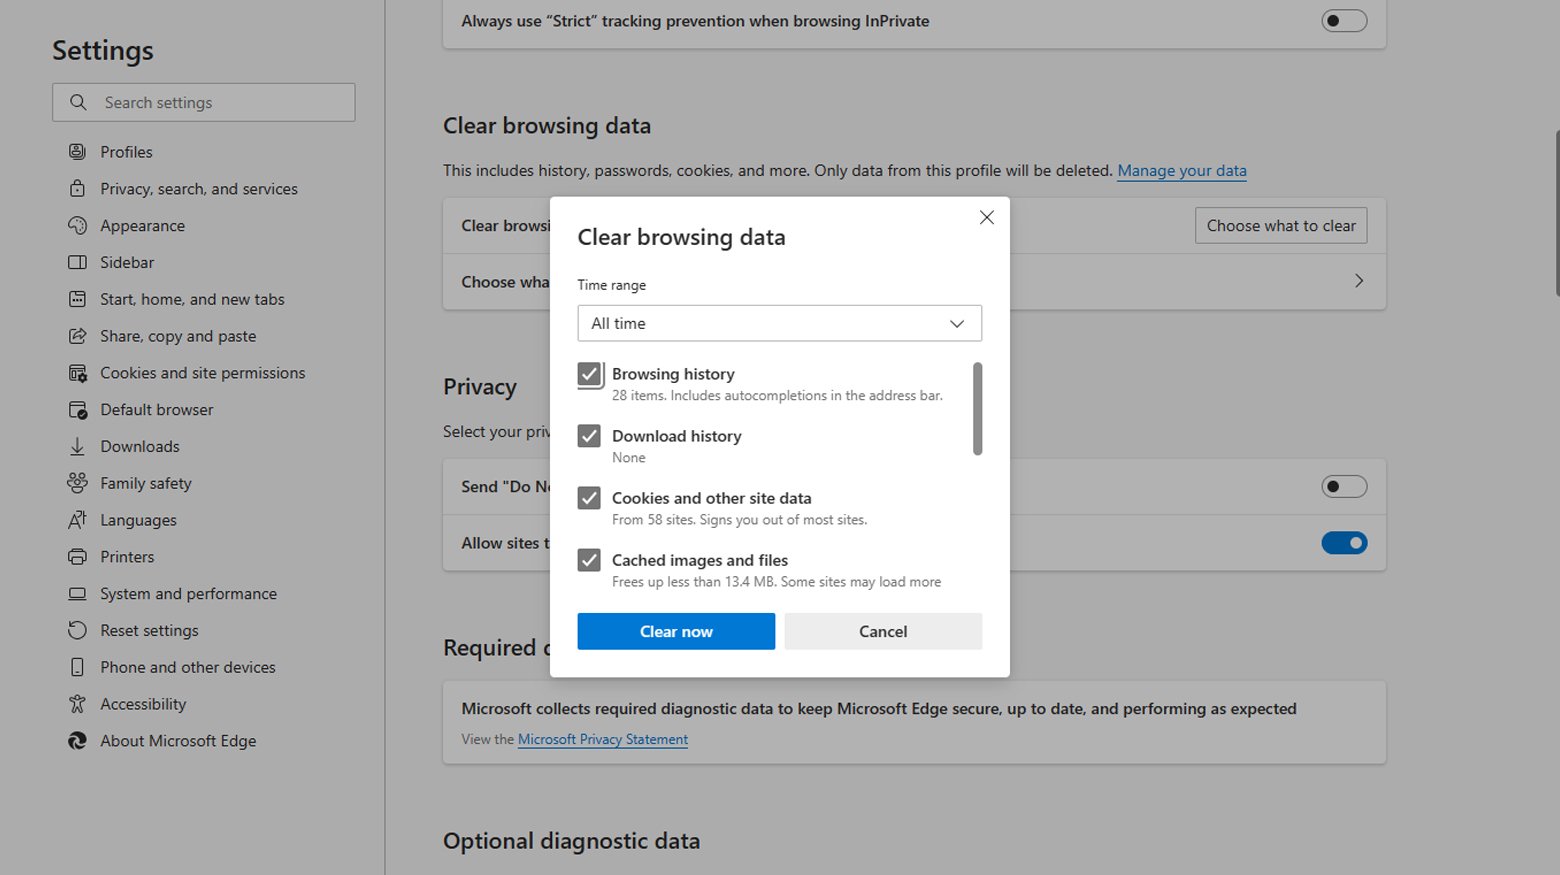Screen dimensions: 1560x875
Task: Open the Manage your data link
Action: [x=1181, y=170]
